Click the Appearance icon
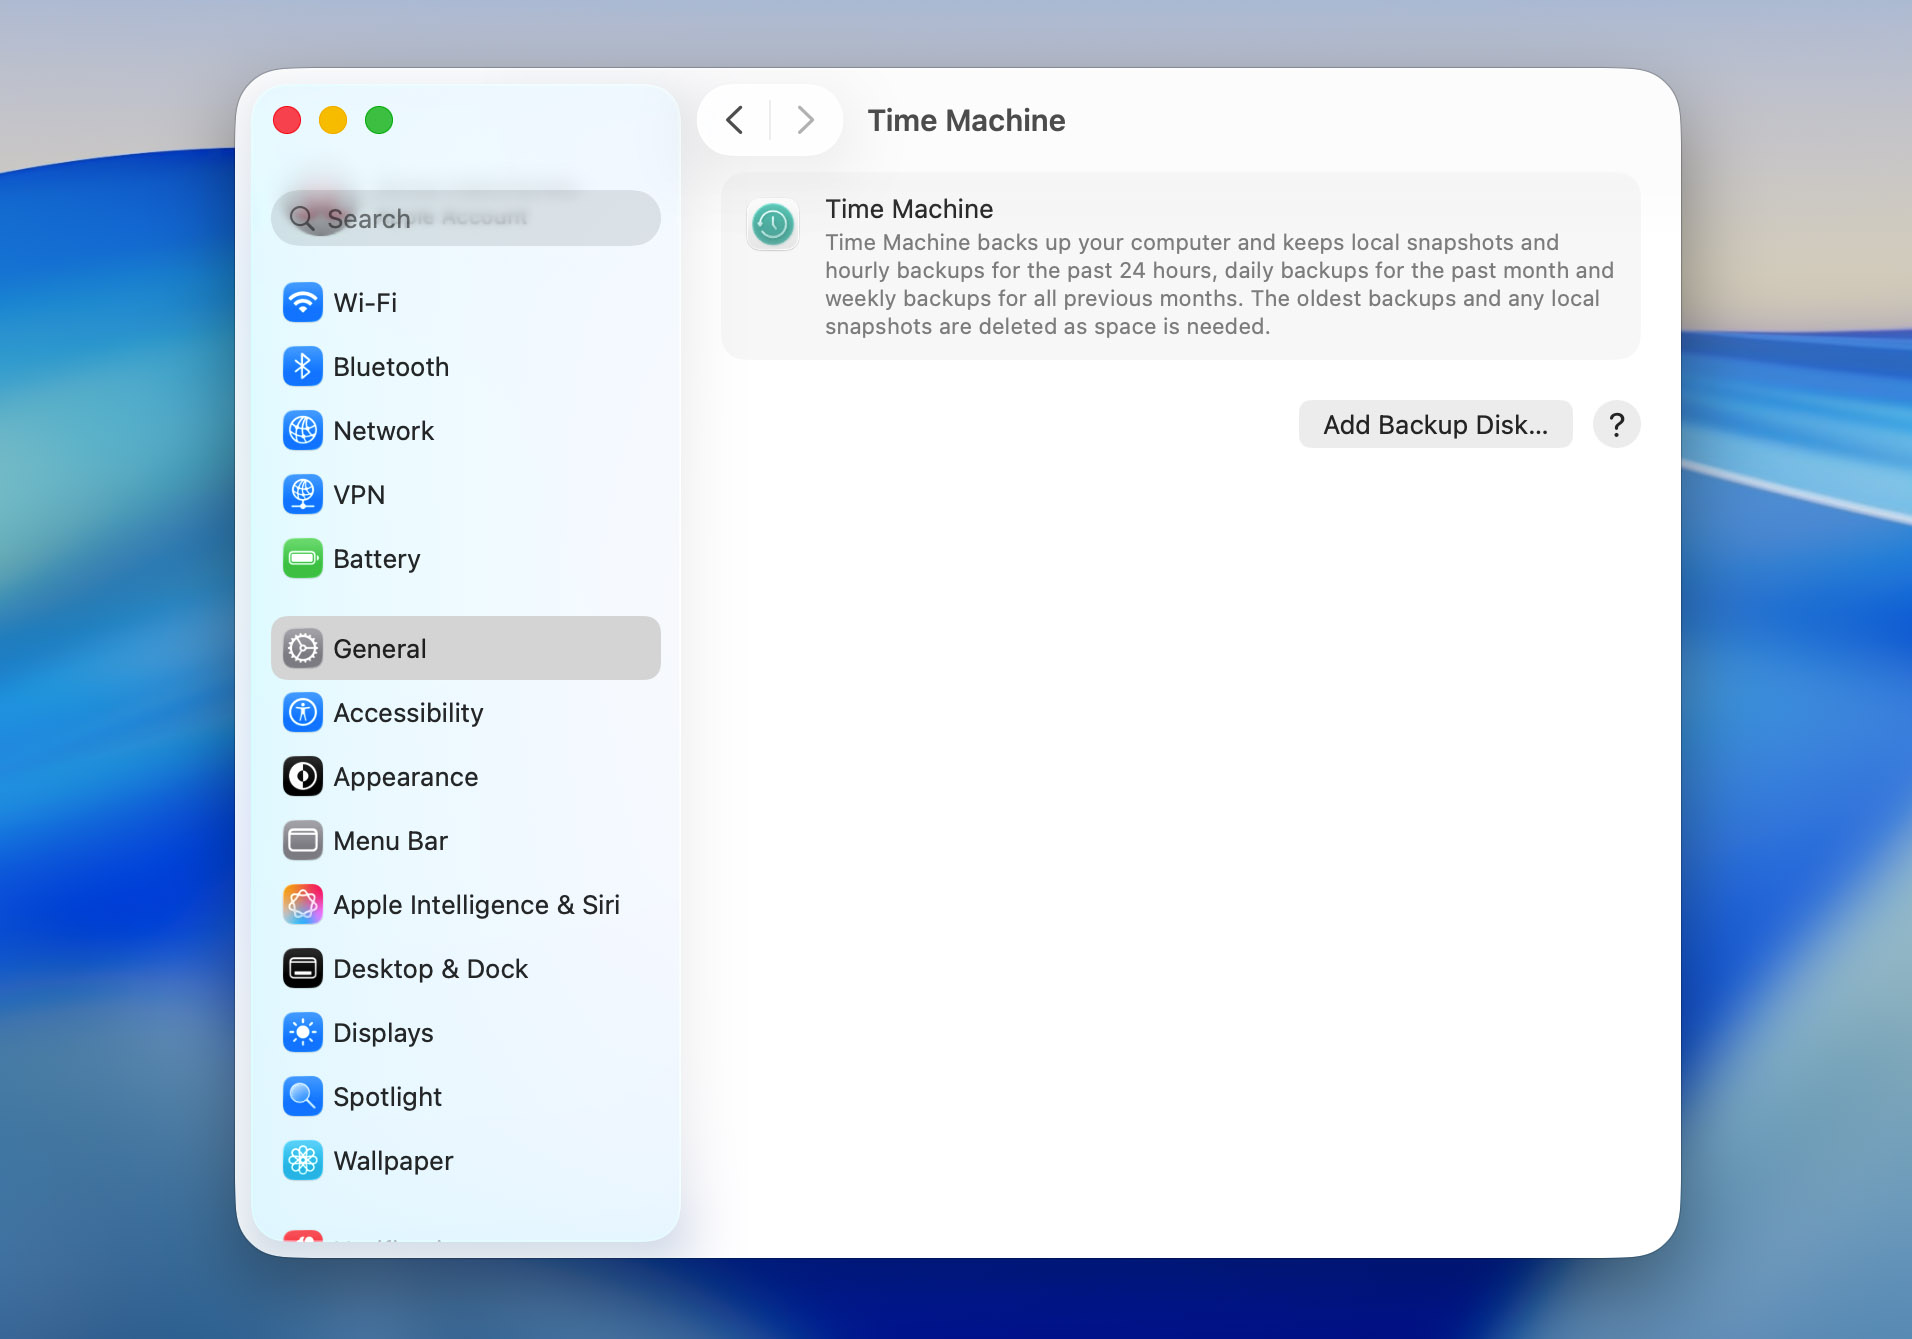This screenshot has height=1339, width=1912. (x=303, y=776)
